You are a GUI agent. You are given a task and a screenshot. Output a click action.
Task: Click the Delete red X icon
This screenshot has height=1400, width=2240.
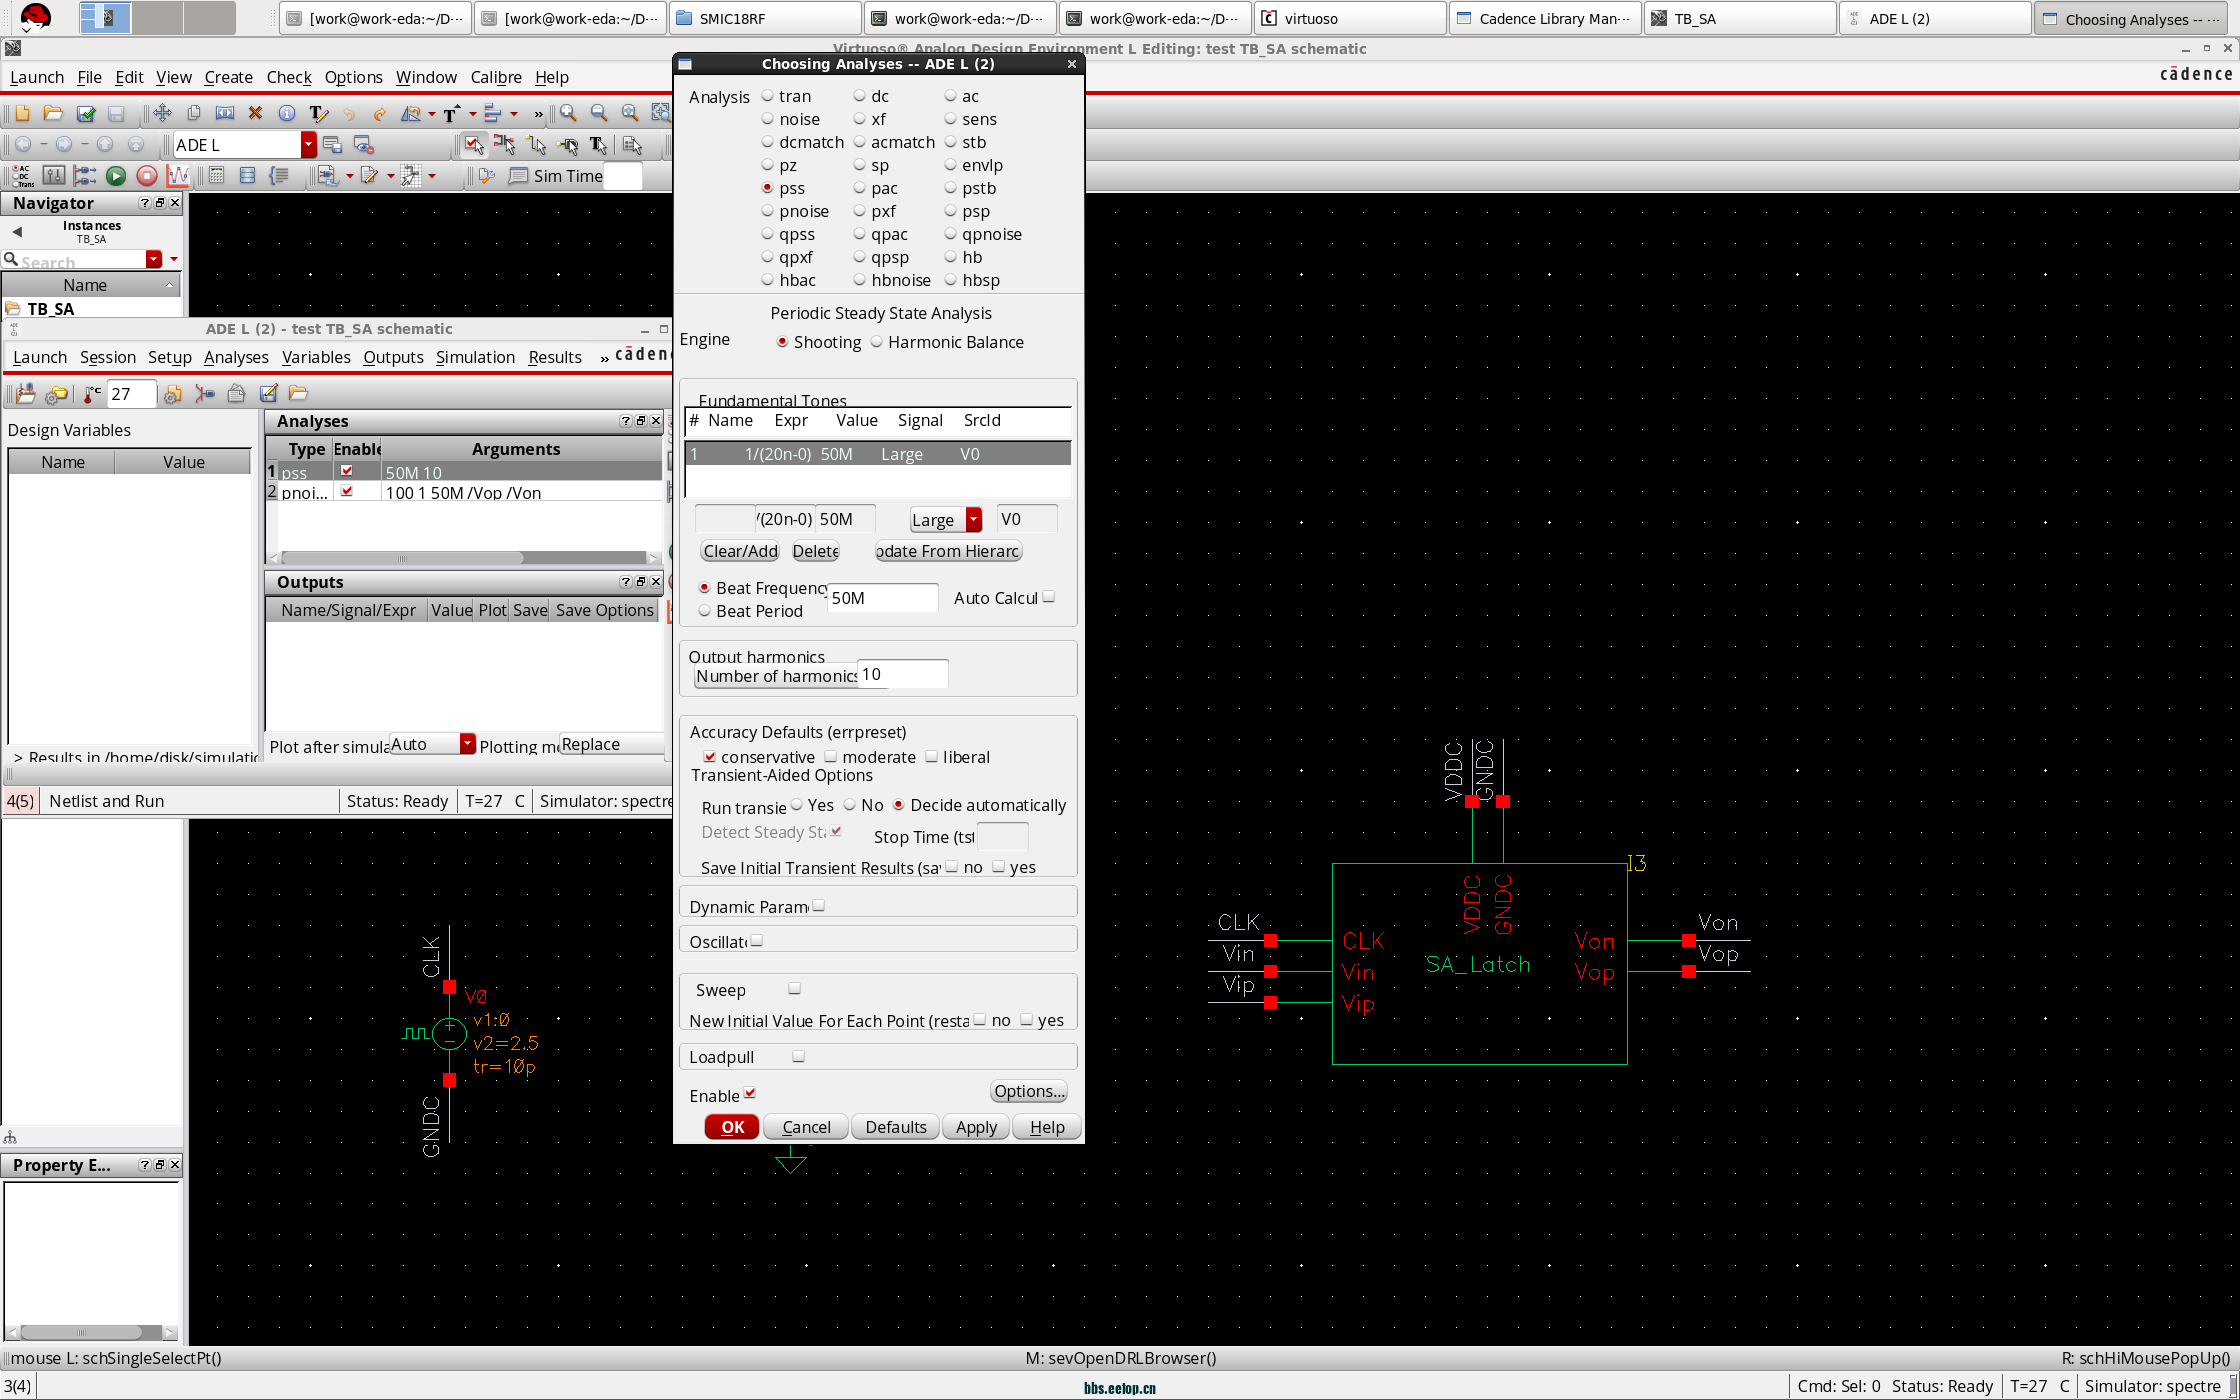(x=255, y=113)
